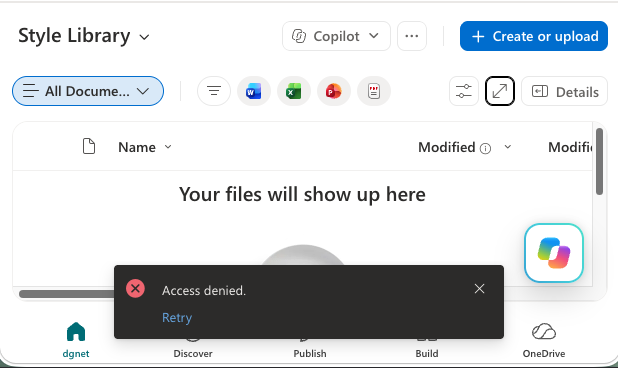618x368 pixels.
Task: Click the Access denied error icon
Action: click(135, 289)
